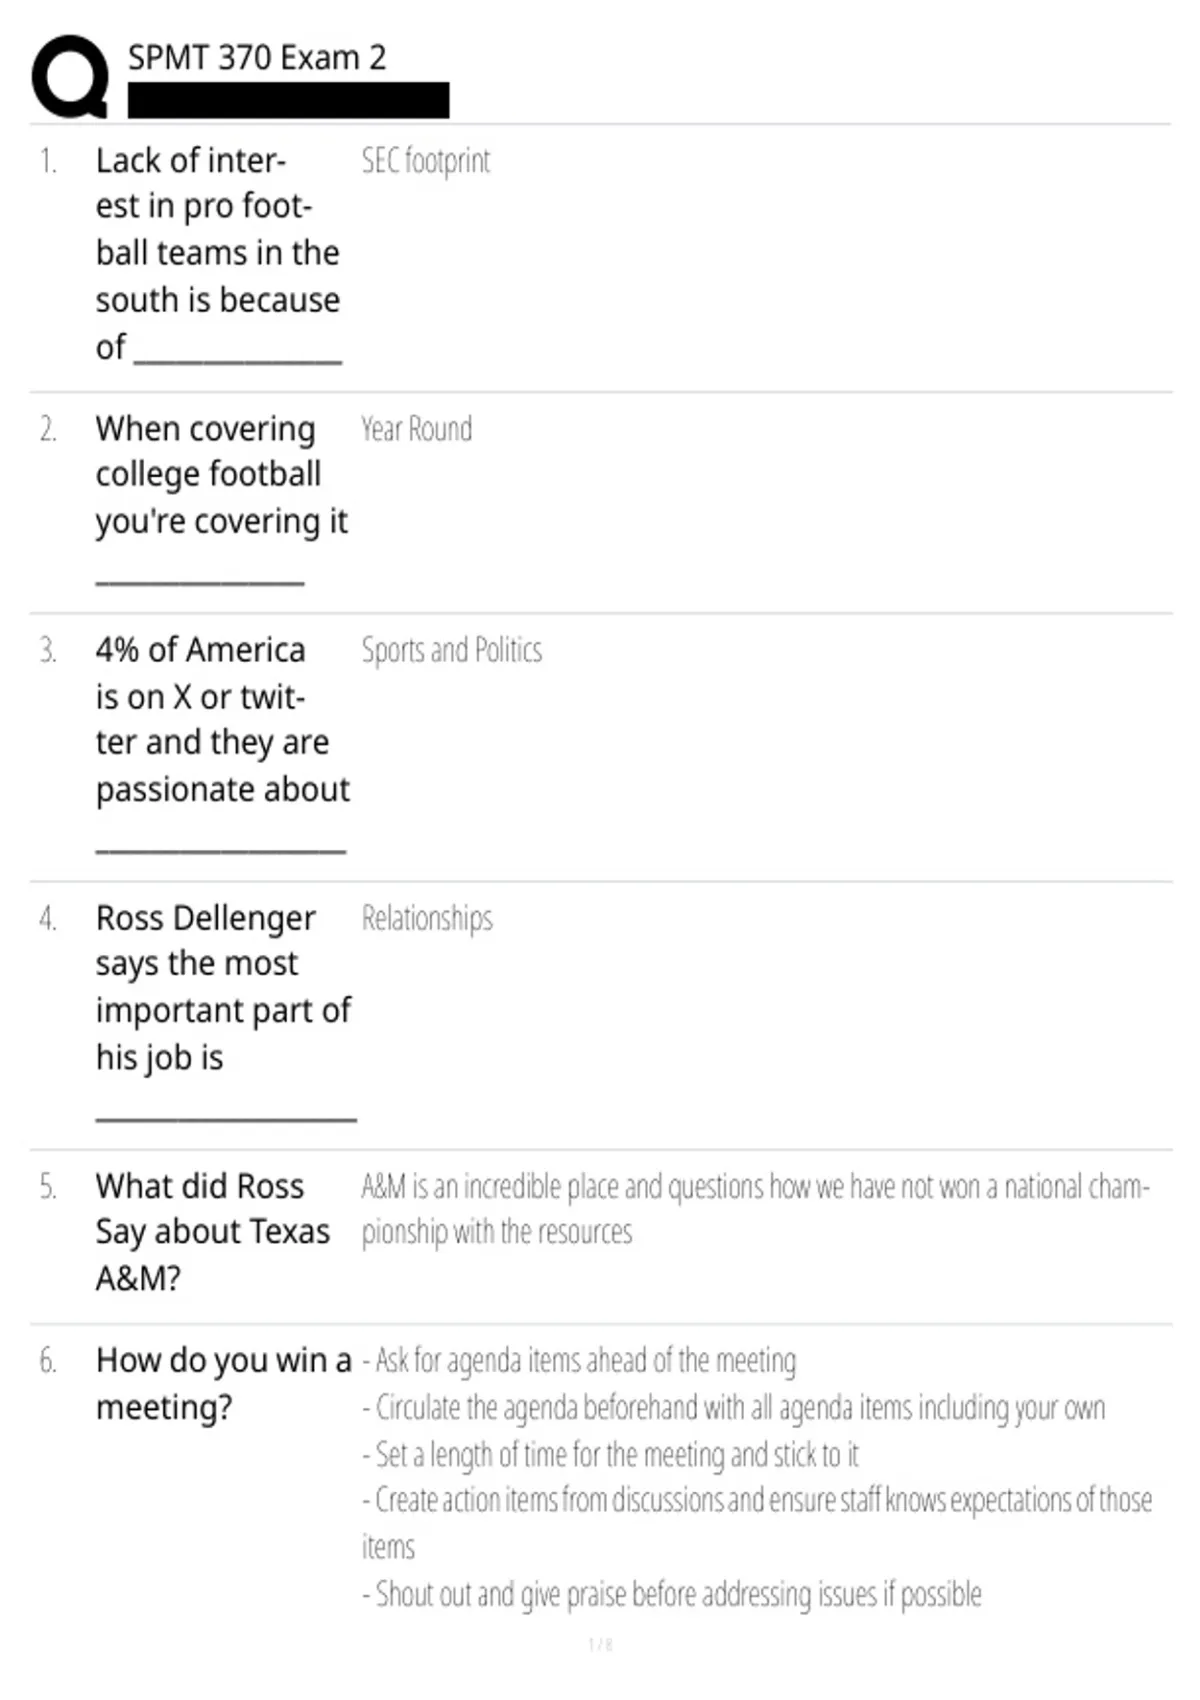The image size is (1200, 1700).
Task: Click the 'SEC footprint' definition
Action: click(426, 160)
